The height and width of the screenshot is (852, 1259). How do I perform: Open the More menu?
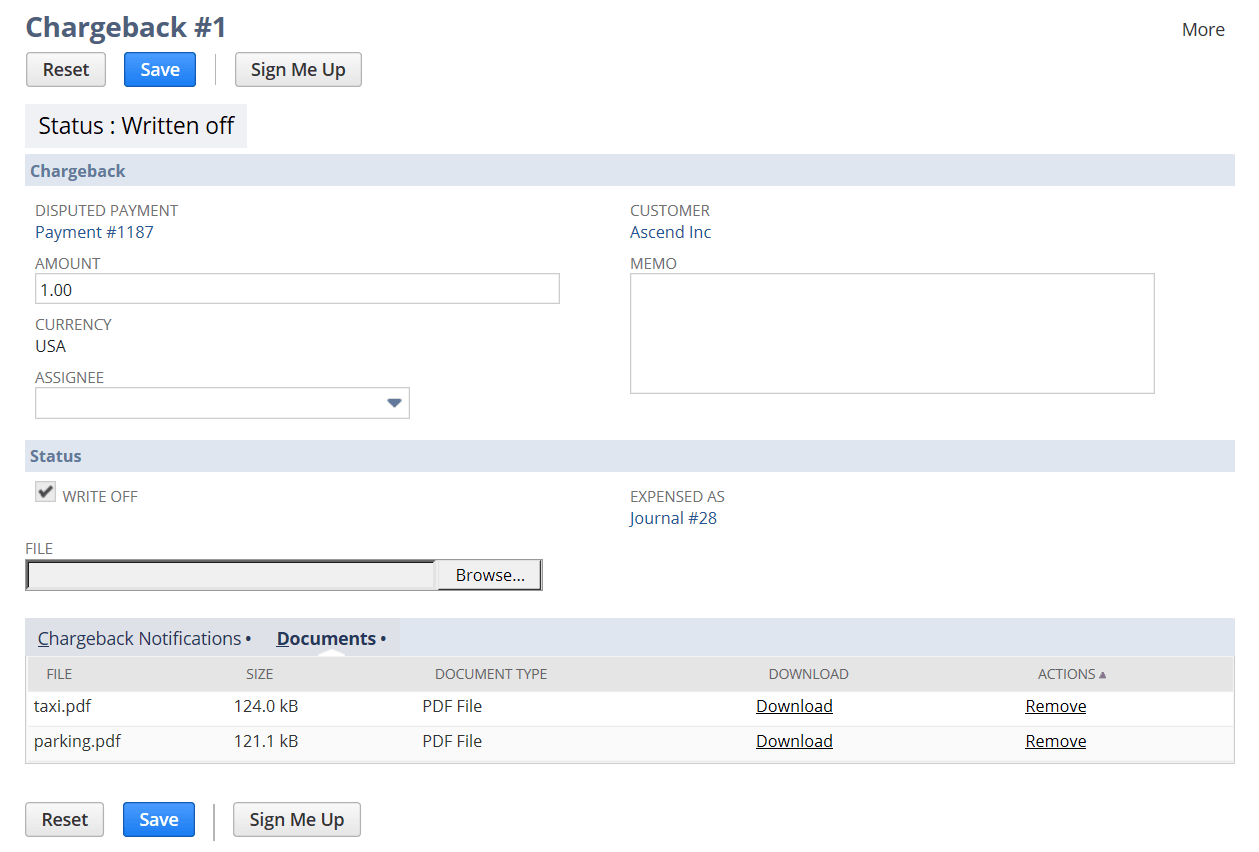coord(1202,30)
